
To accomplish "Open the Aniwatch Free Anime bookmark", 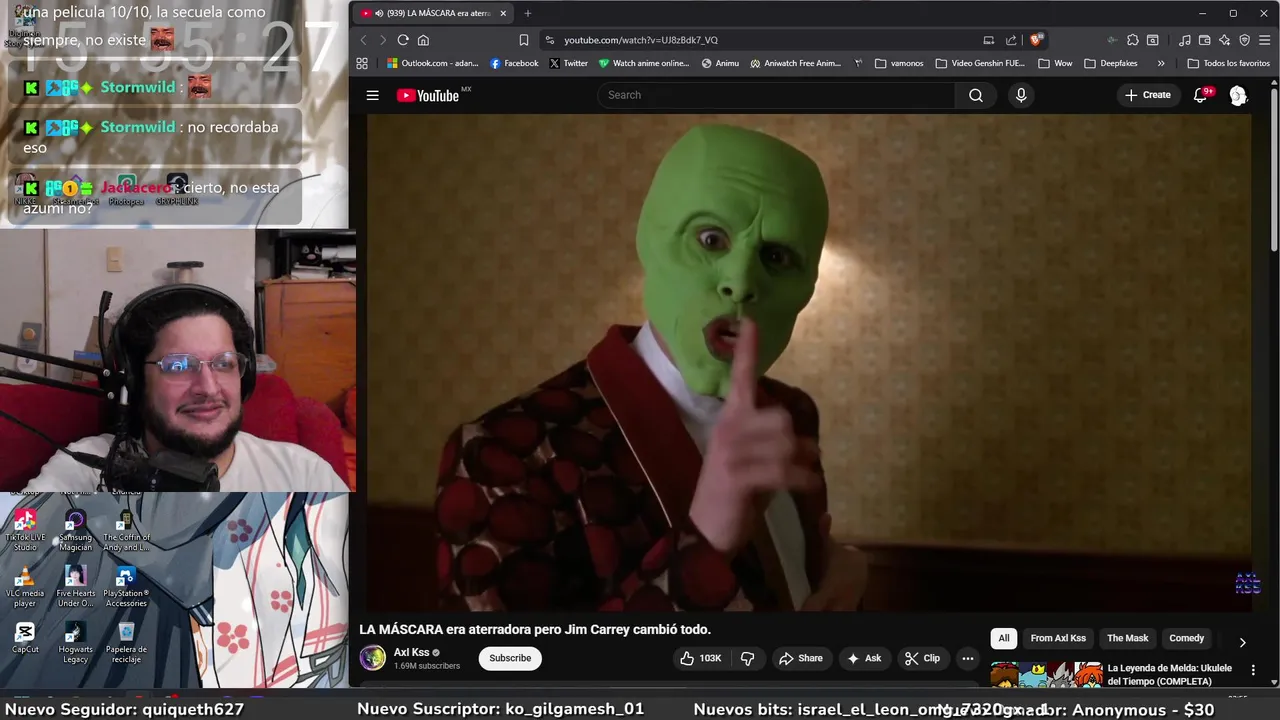I will [796, 63].
